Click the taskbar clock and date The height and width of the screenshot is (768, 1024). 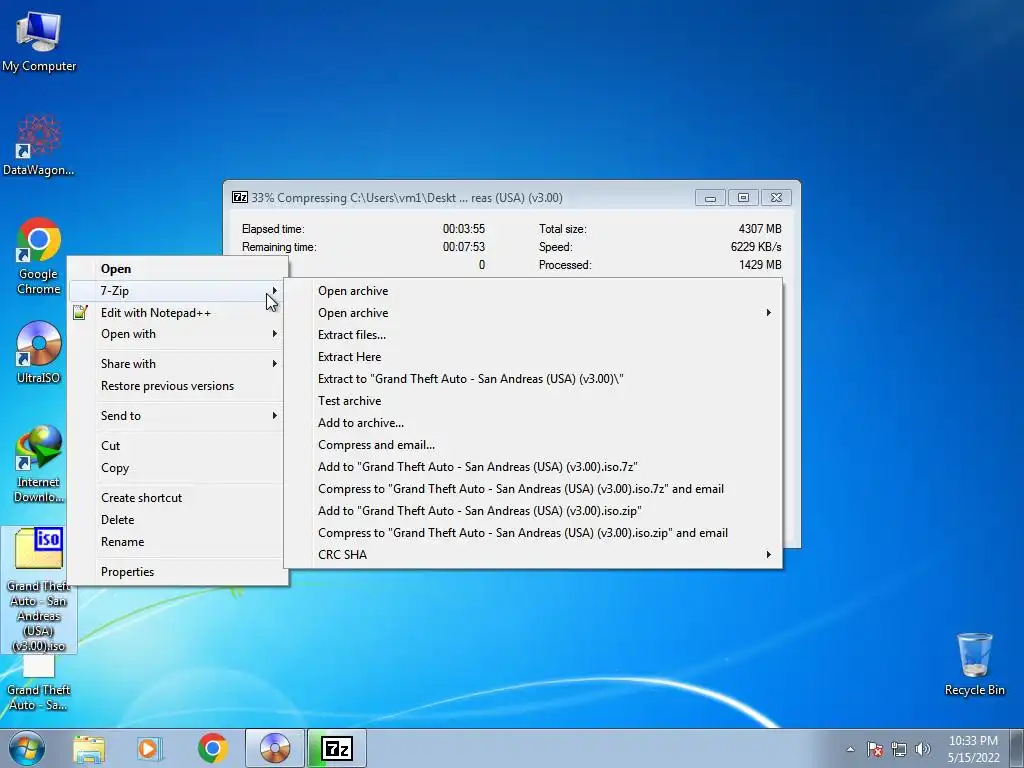pos(973,749)
